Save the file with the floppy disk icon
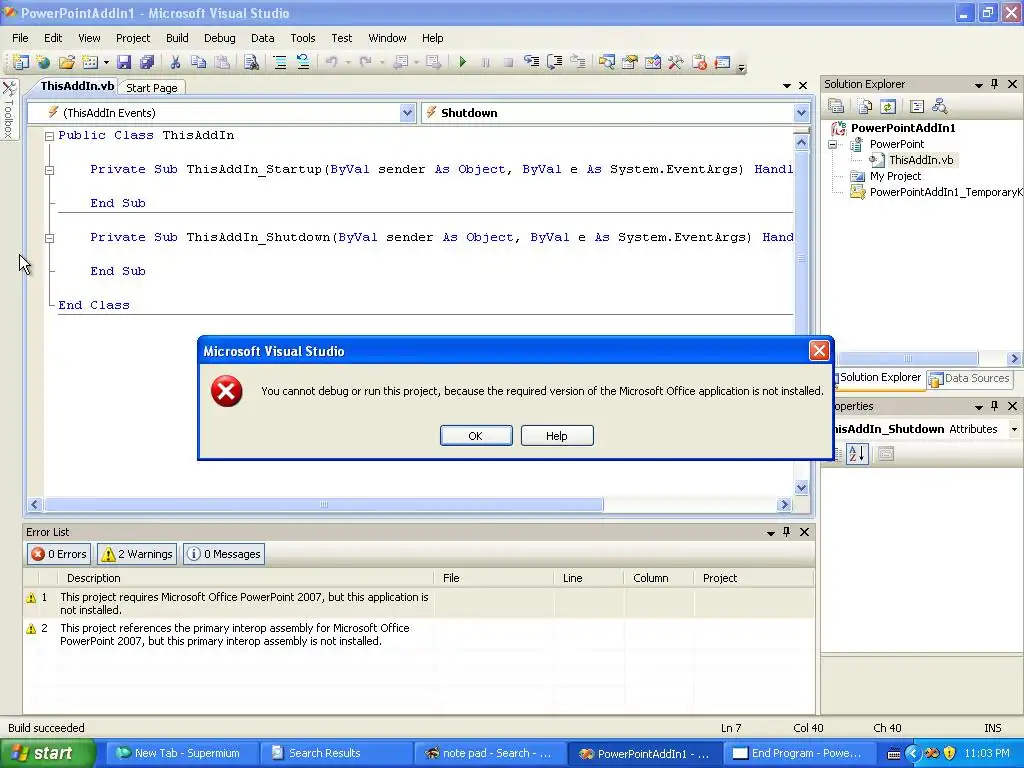Image resolution: width=1024 pixels, height=768 pixels. point(123,62)
